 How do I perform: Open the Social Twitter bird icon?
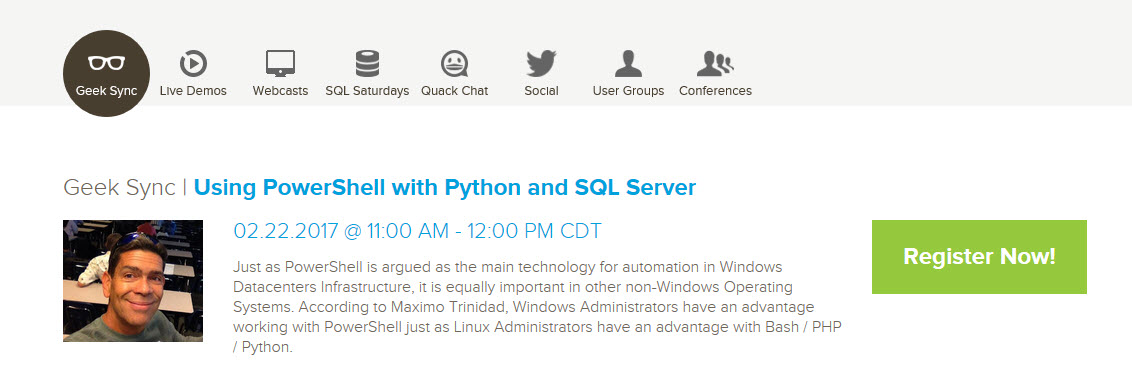pos(541,63)
